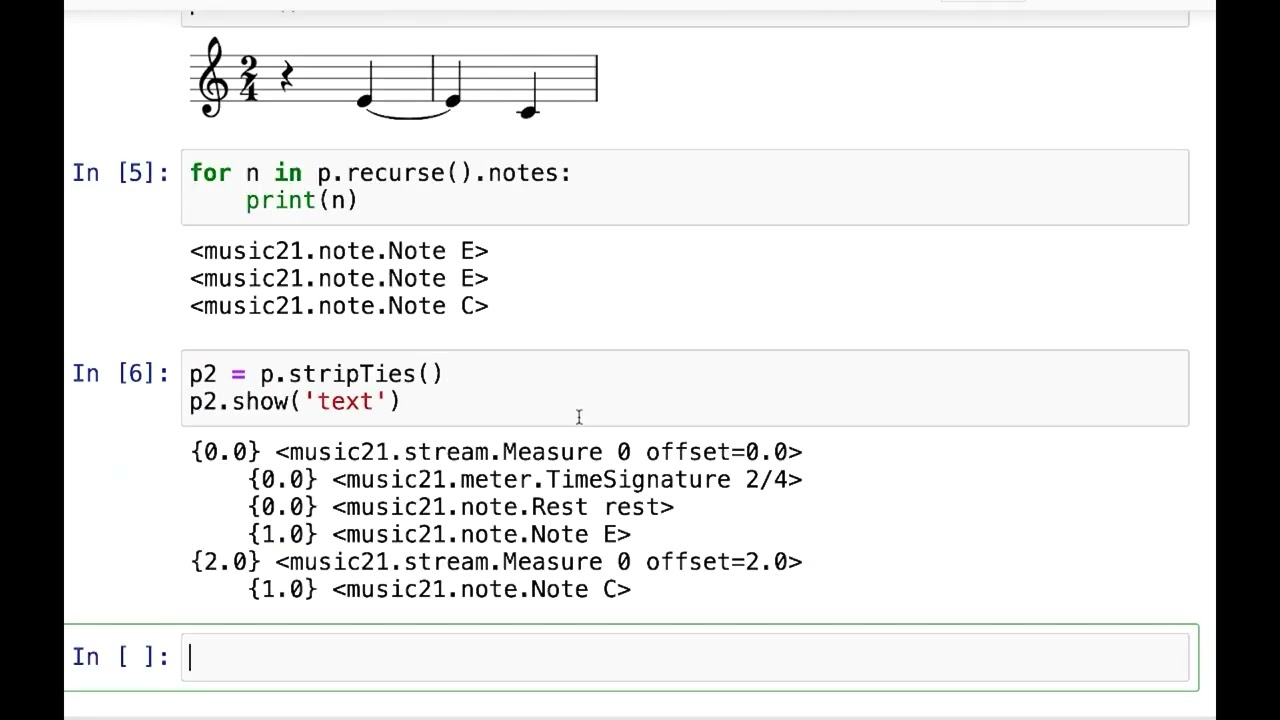1280x720 pixels.
Task: Place cursor on the print(n) line
Action: point(301,201)
